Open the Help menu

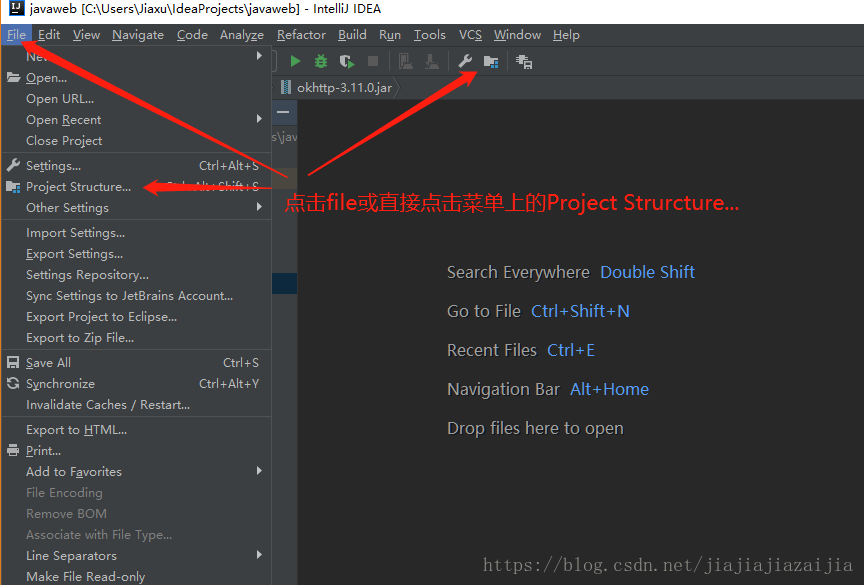click(566, 35)
